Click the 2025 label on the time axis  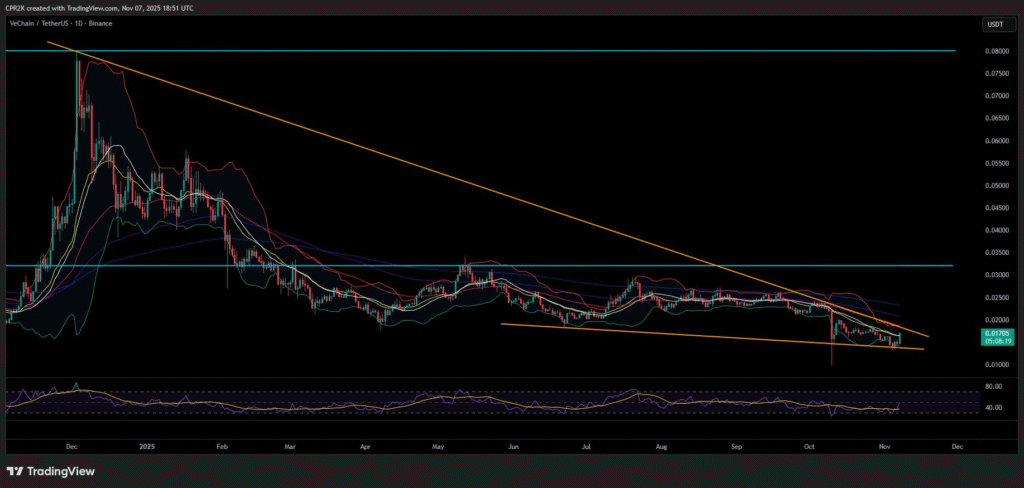tap(148, 448)
